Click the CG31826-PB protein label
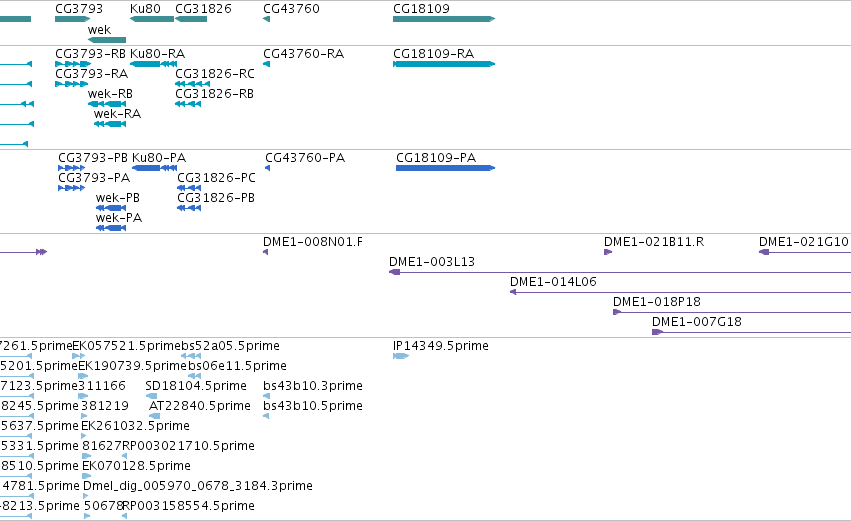Screen dimensions: 851x521 pos(215,198)
